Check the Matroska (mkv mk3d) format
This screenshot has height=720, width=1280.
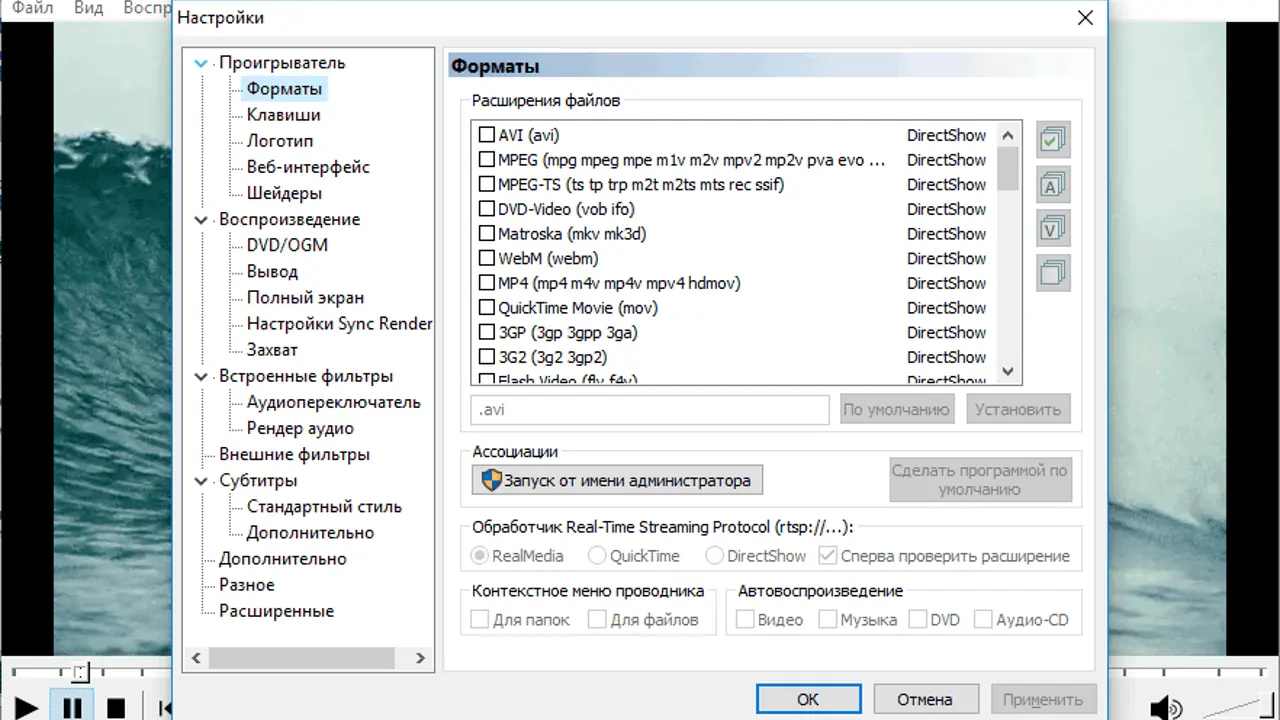tap(487, 234)
